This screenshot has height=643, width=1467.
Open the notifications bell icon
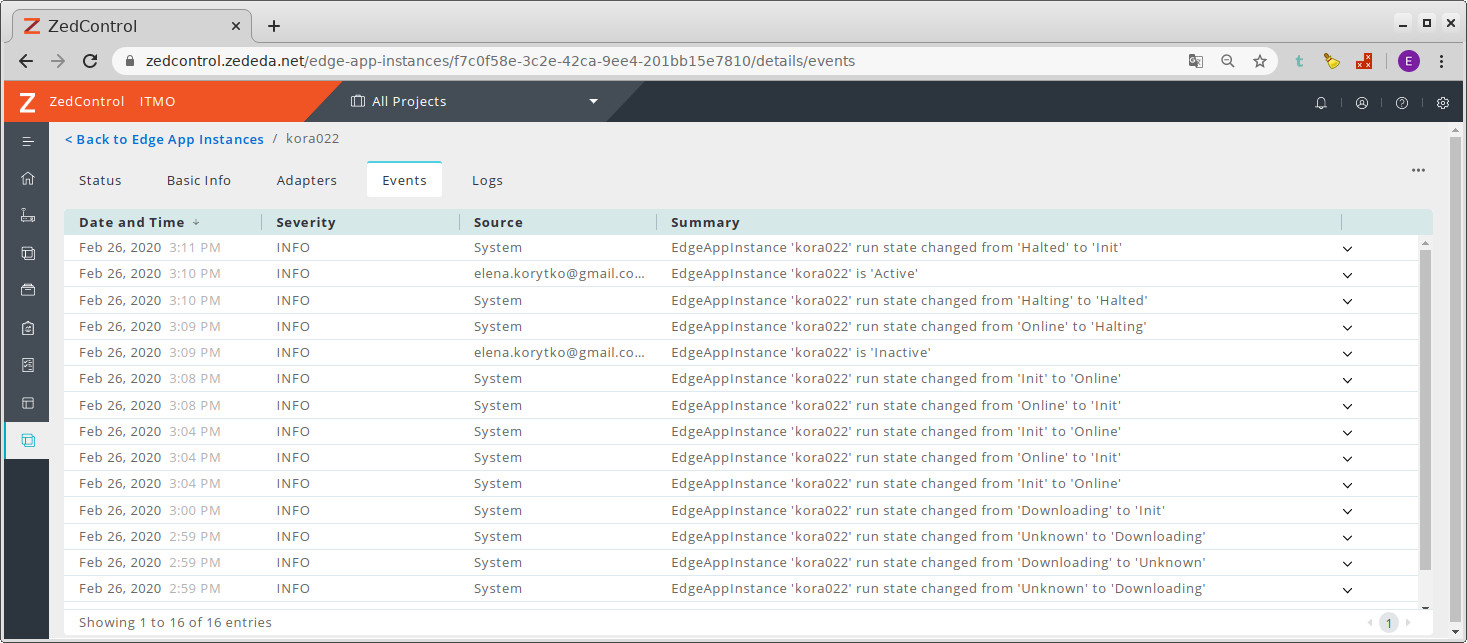coord(1321,102)
